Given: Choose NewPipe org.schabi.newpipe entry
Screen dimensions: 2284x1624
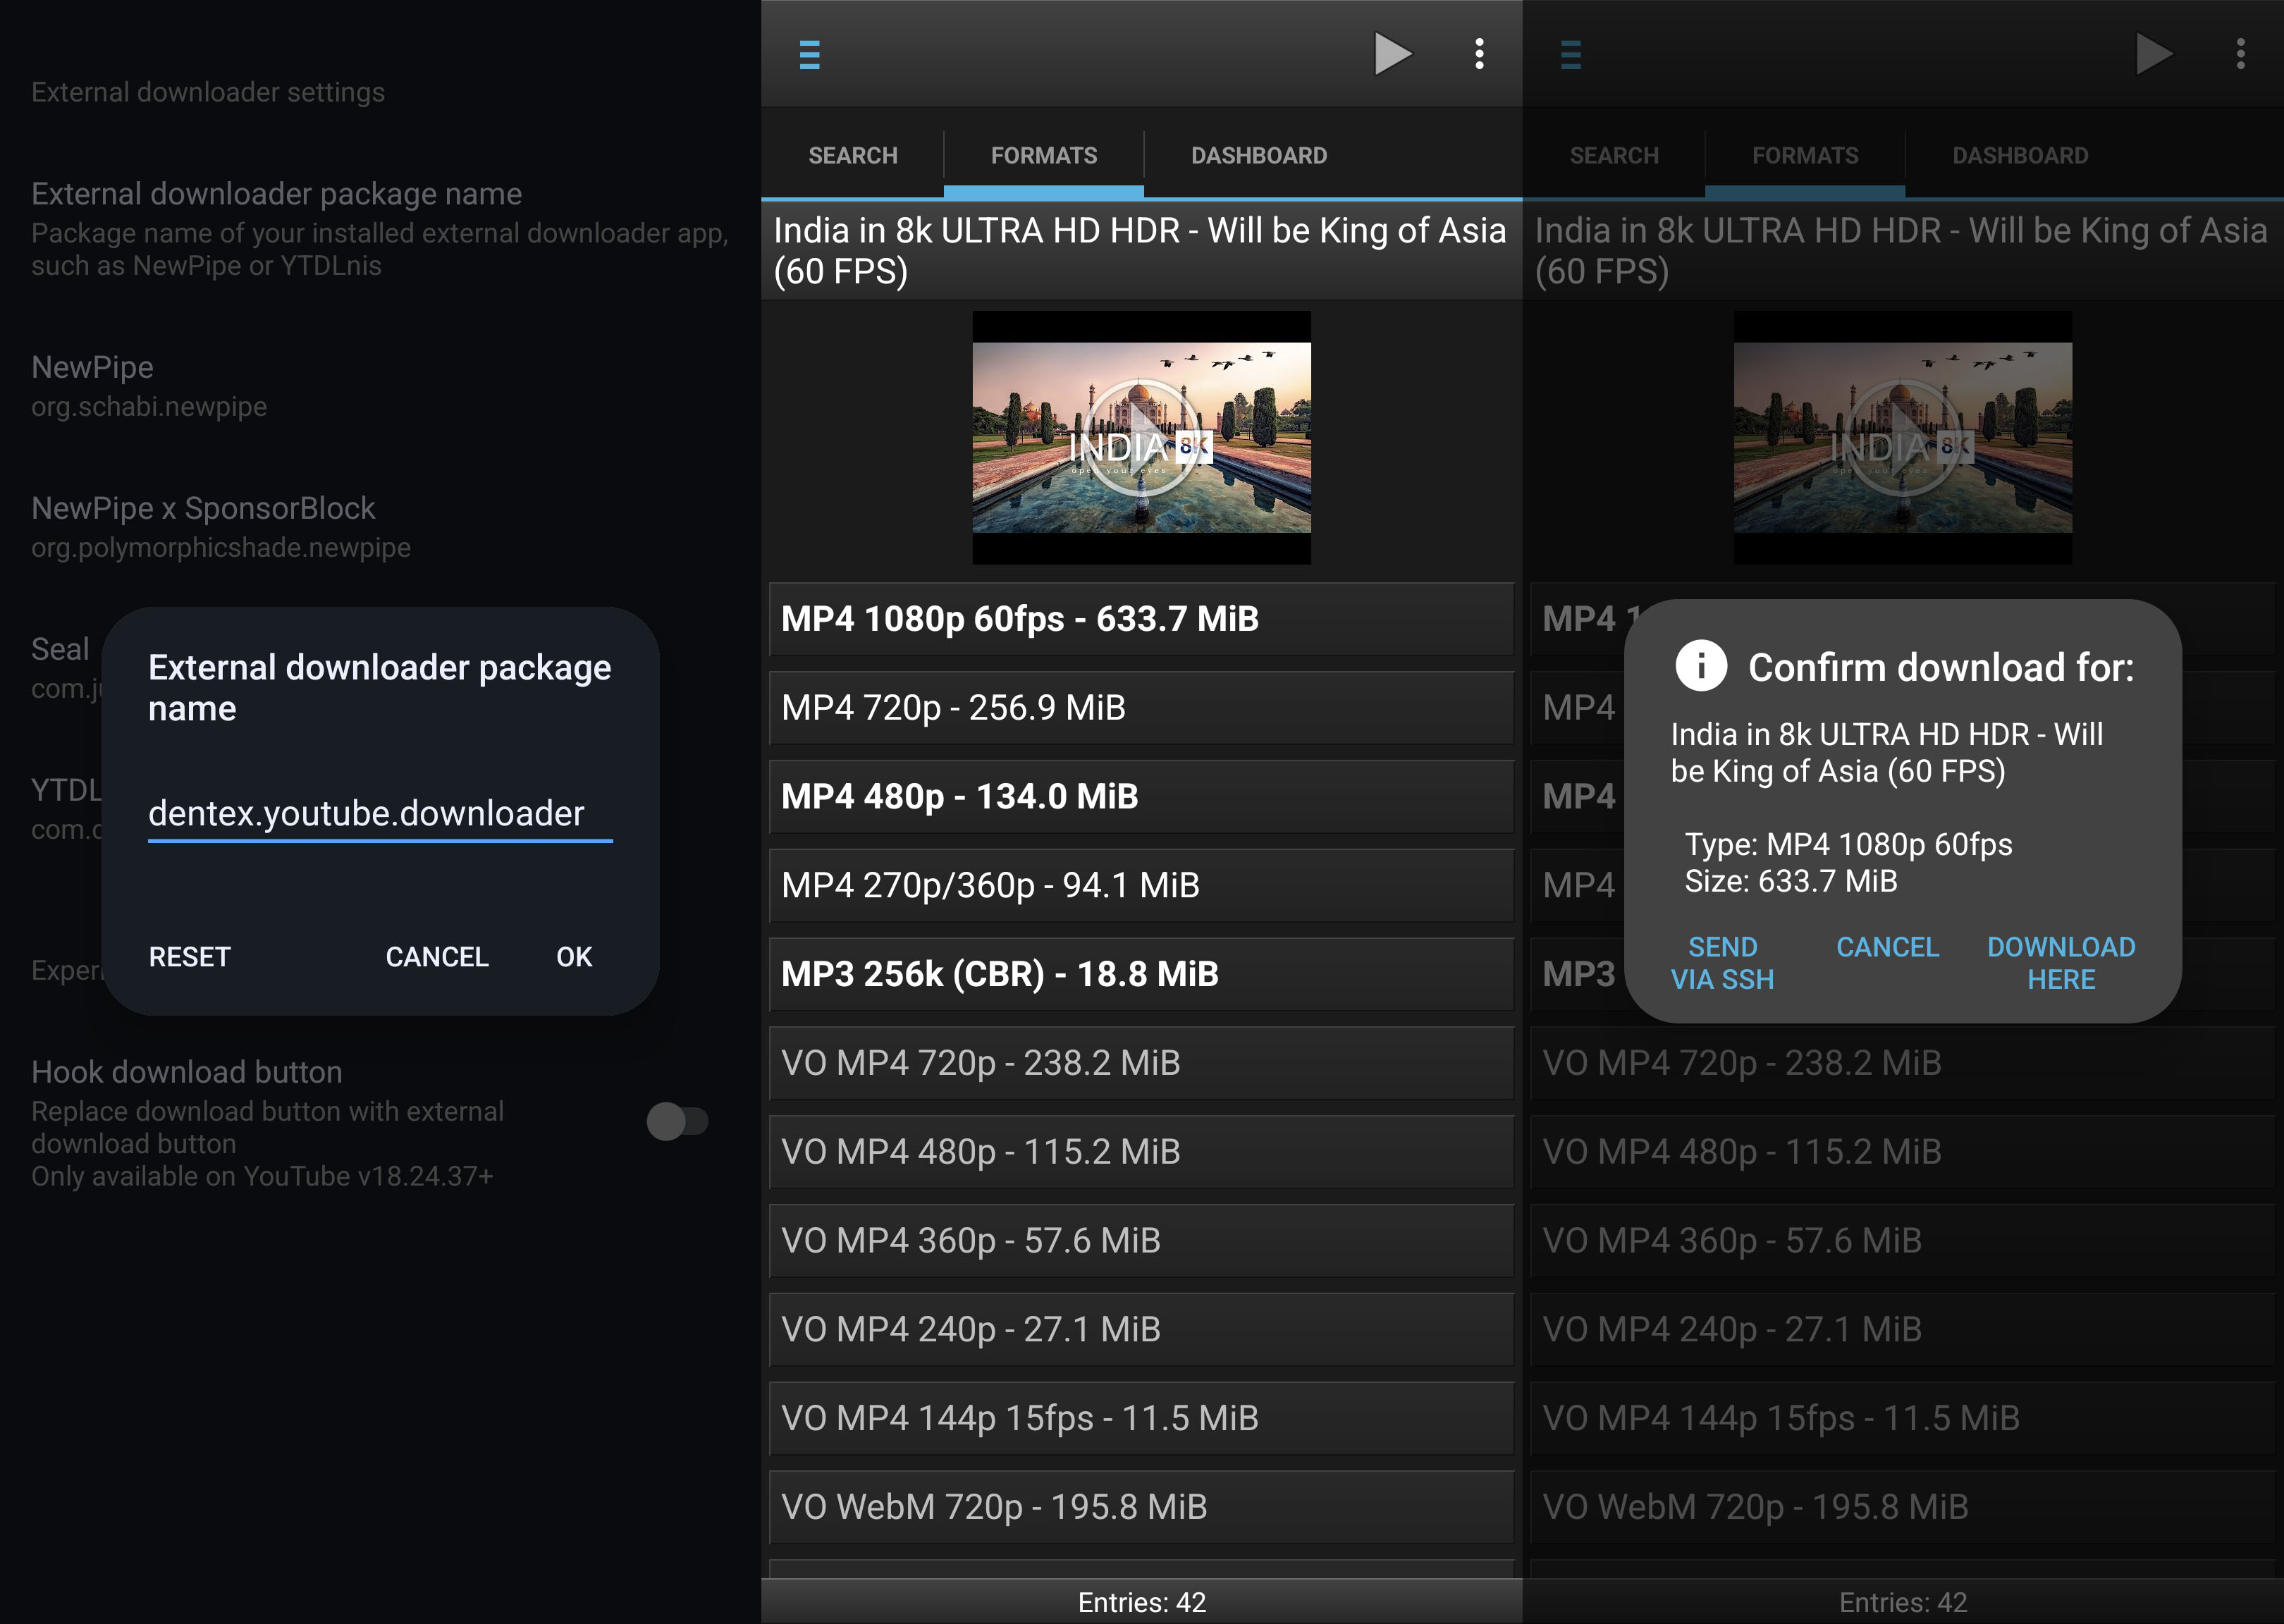Looking at the screenshot, I should [x=380, y=386].
